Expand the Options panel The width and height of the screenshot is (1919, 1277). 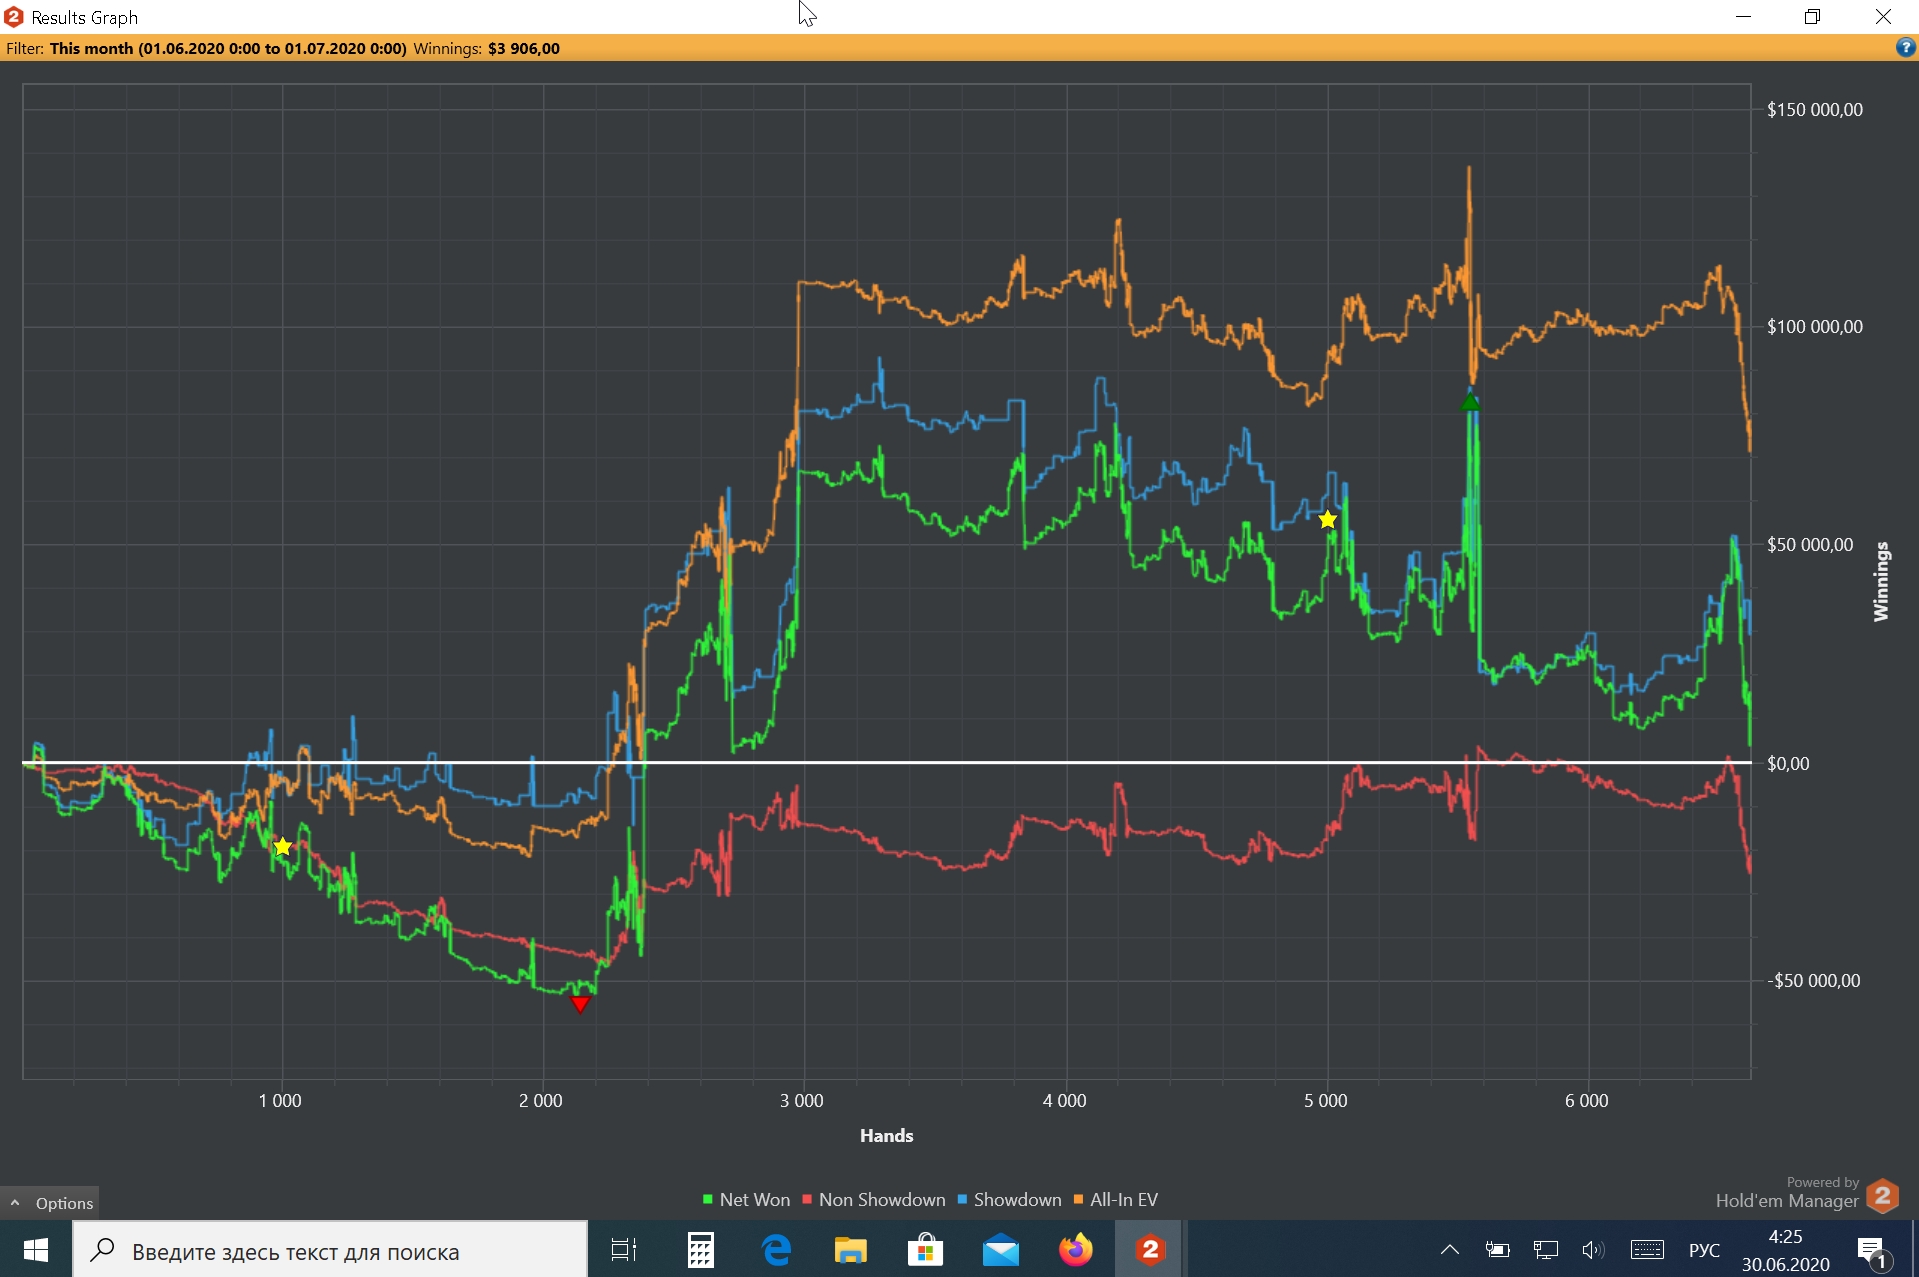50,1203
